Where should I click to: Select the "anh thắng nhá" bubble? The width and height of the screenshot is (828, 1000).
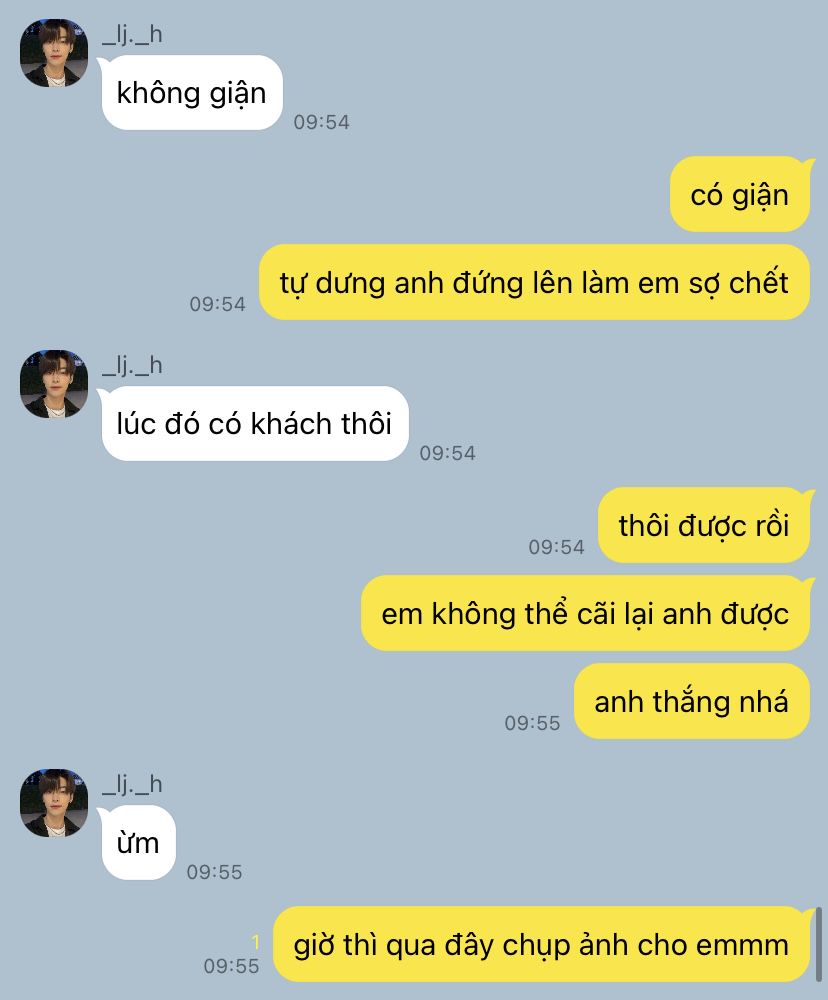point(692,702)
